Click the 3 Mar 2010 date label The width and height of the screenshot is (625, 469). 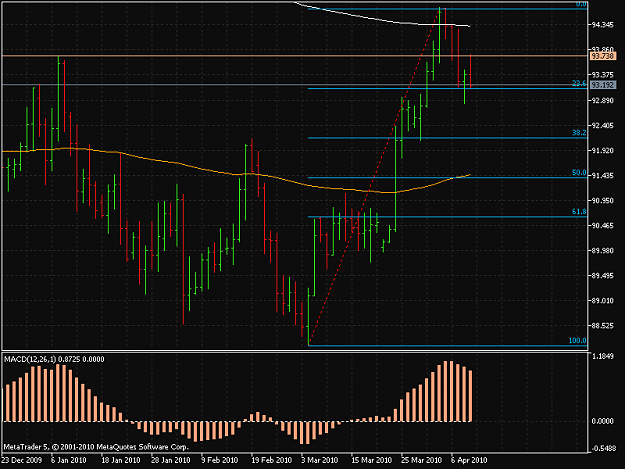pos(320,460)
